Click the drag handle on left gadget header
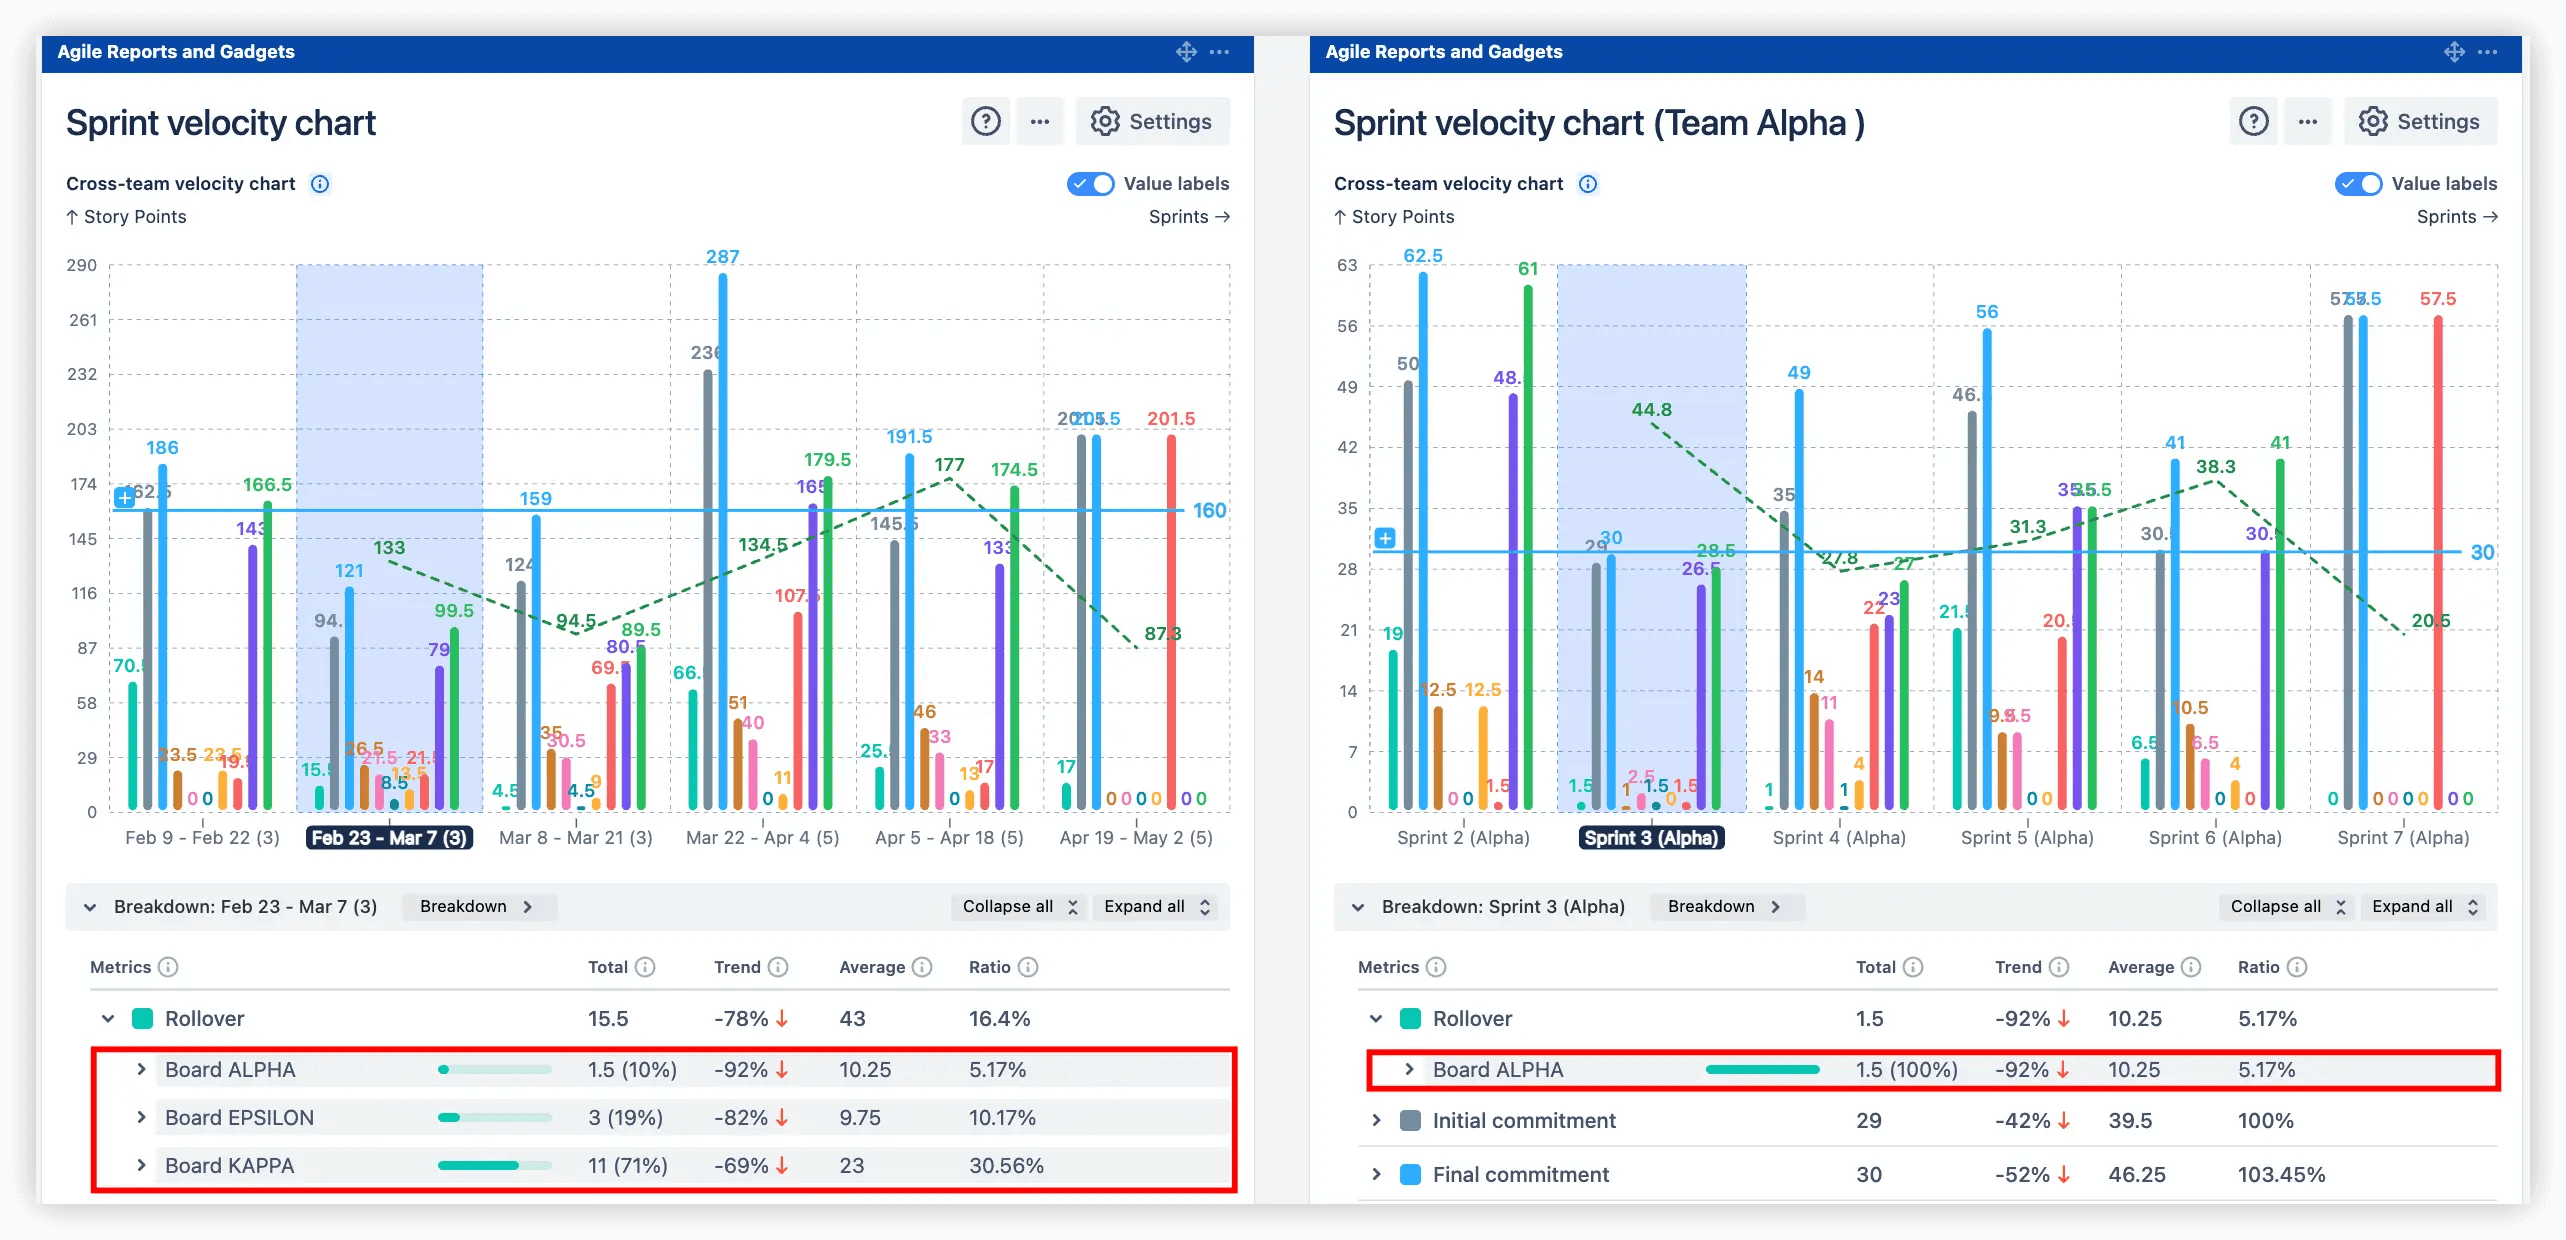Image resolution: width=2566 pixels, height=1240 pixels. (x=1186, y=52)
